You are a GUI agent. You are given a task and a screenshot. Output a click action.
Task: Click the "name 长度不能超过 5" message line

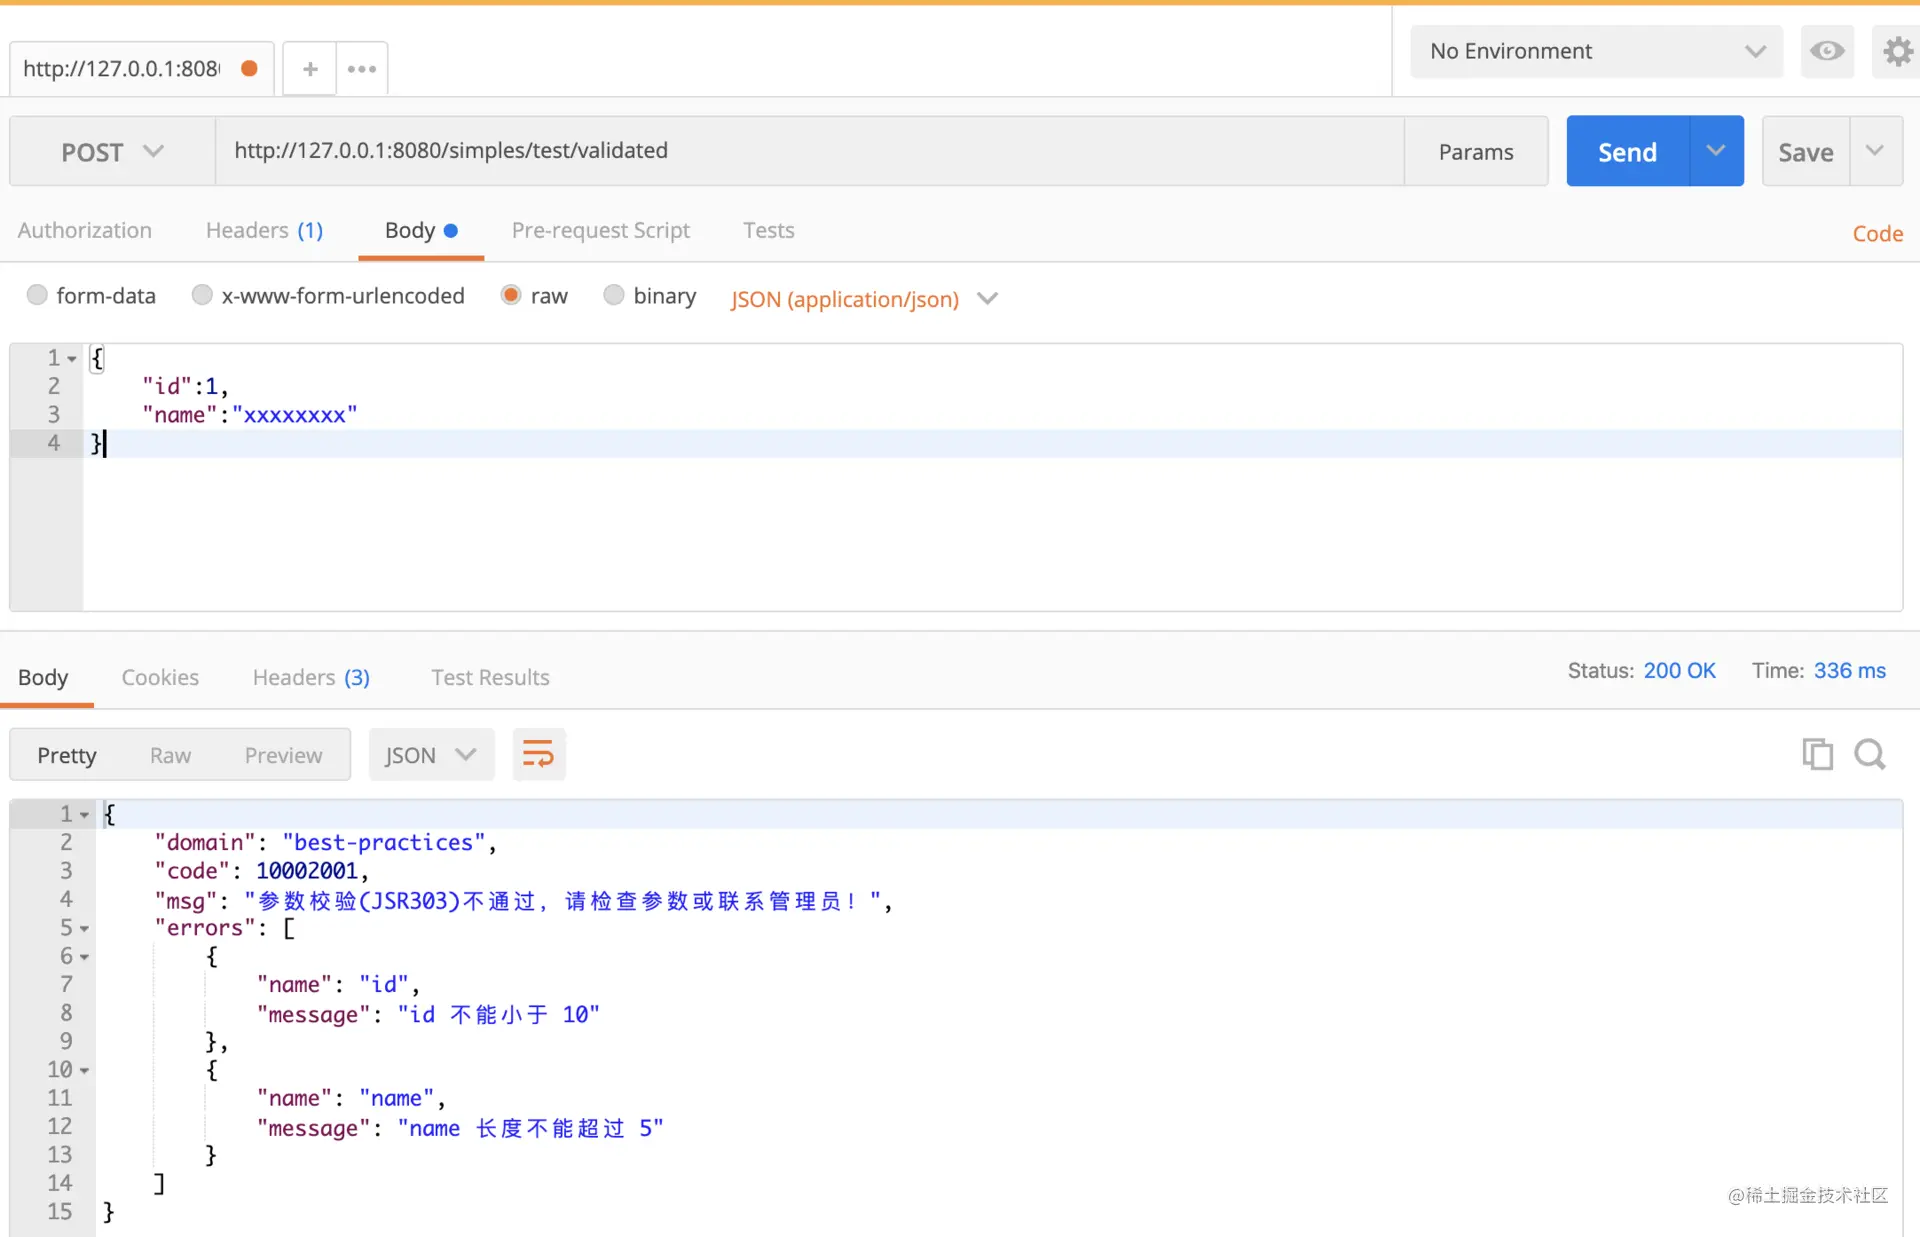coord(460,1128)
